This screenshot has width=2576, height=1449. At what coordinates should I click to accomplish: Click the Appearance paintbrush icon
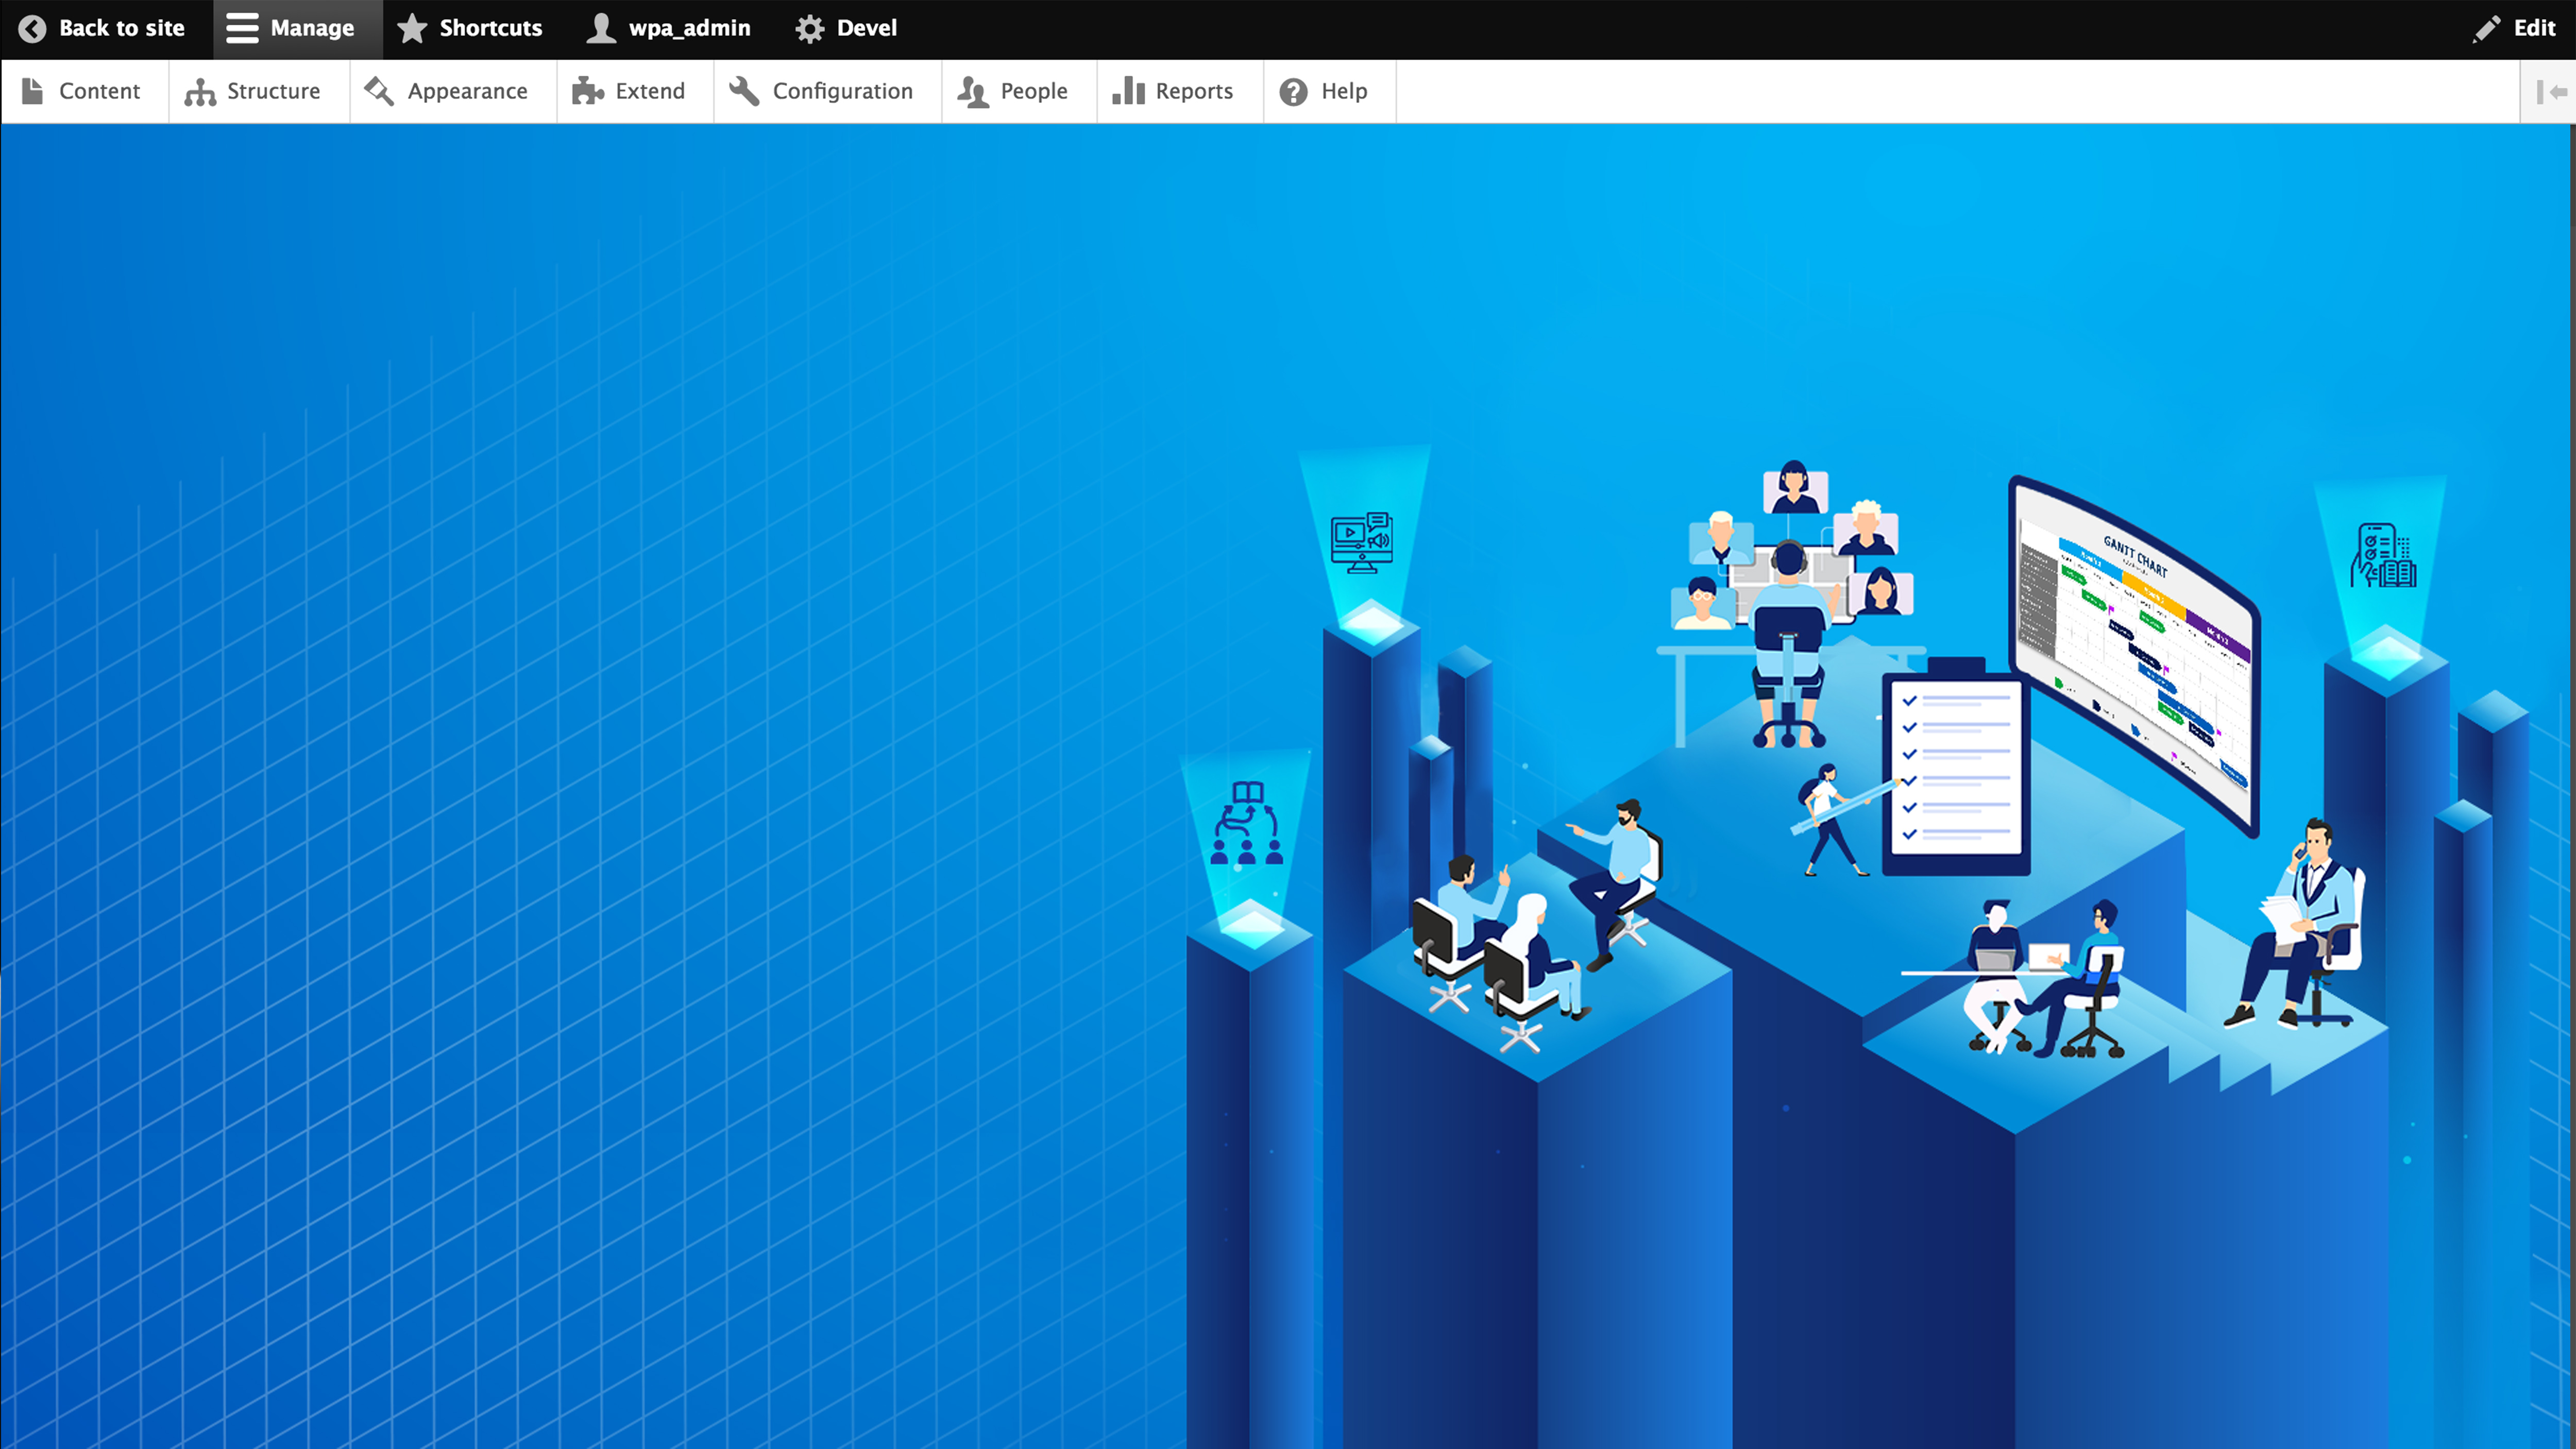(379, 91)
